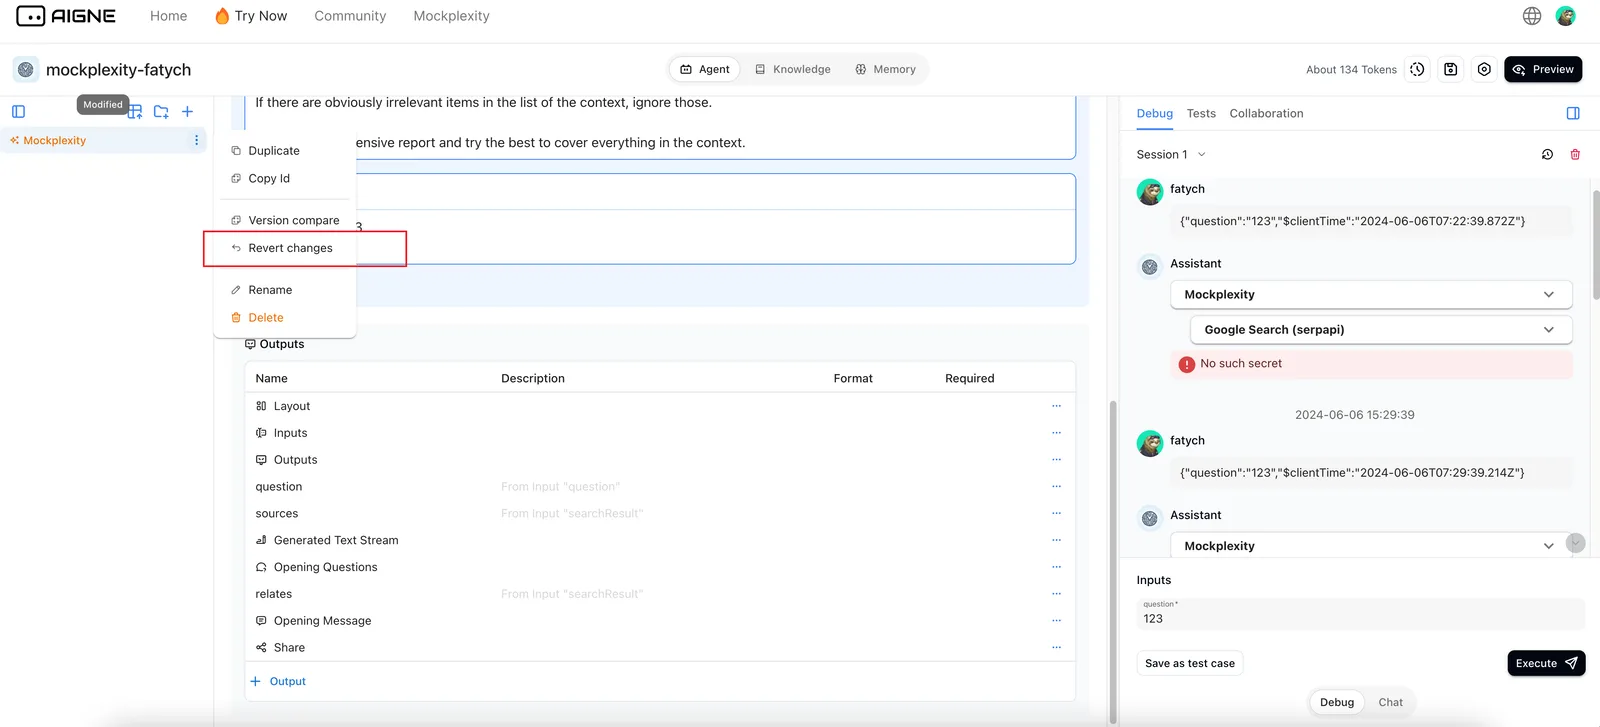Open the version history clock icon
The width and height of the screenshot is (1600, 727).
(x=1417, y=69)
